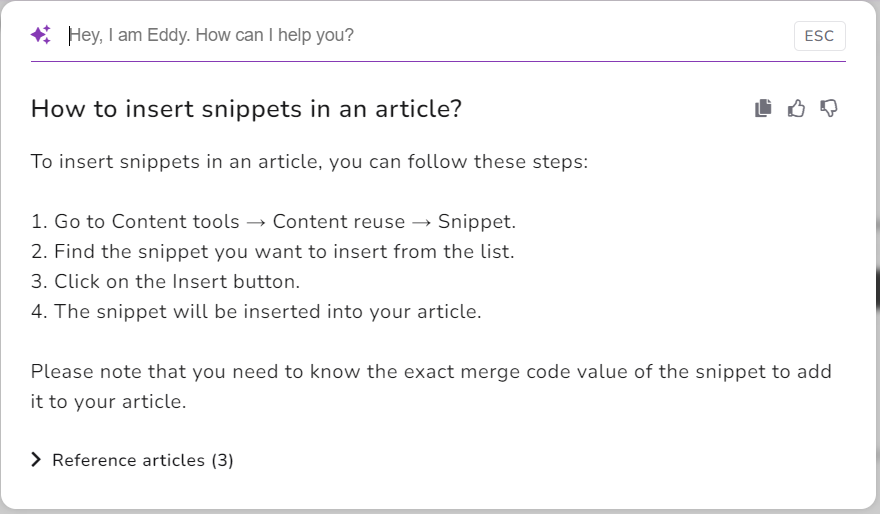880x514 pixels.
Task: Click the "How to insert snippets" heading
Action: (246, 109)
